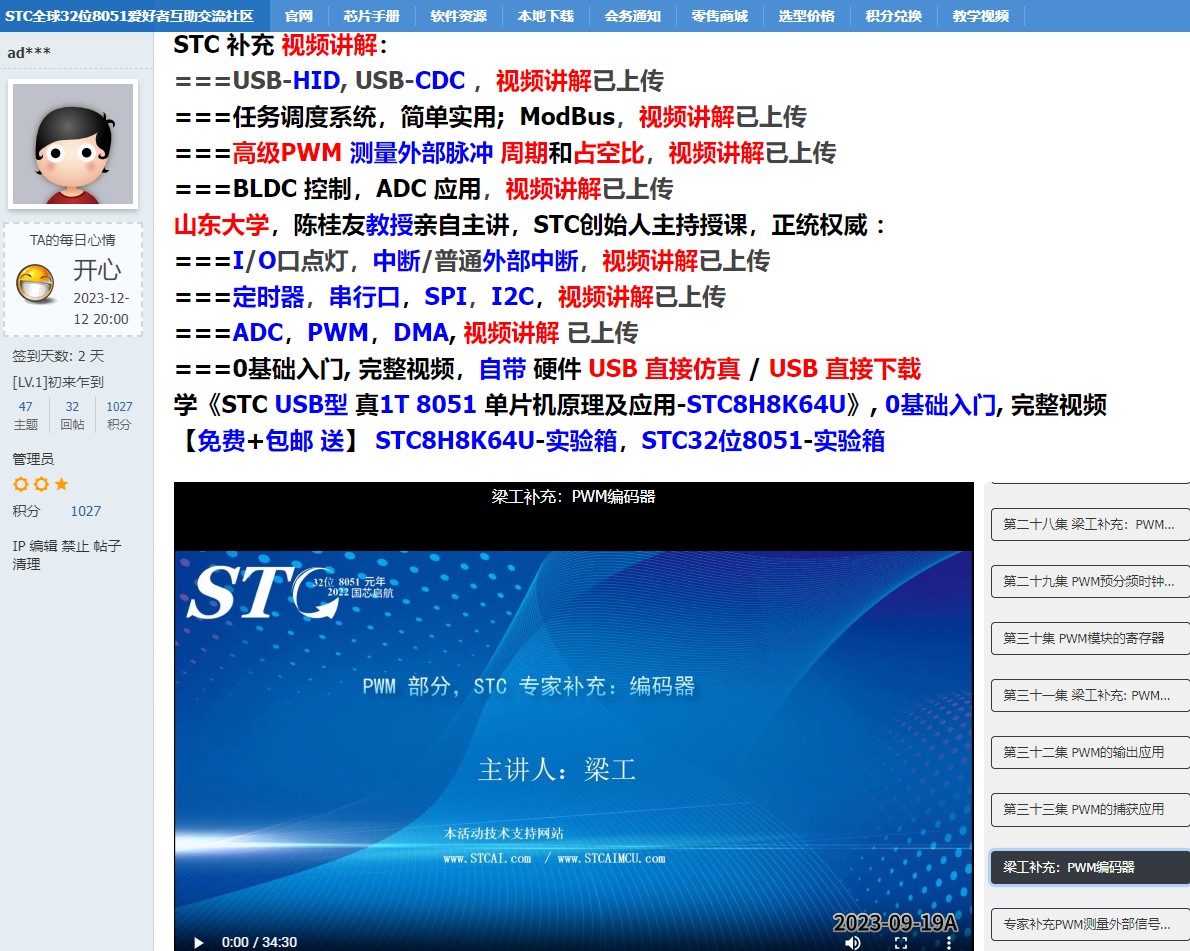
Task: Click the 山东大学 red text
Action: pyautogui.click(x=222, y=225)
